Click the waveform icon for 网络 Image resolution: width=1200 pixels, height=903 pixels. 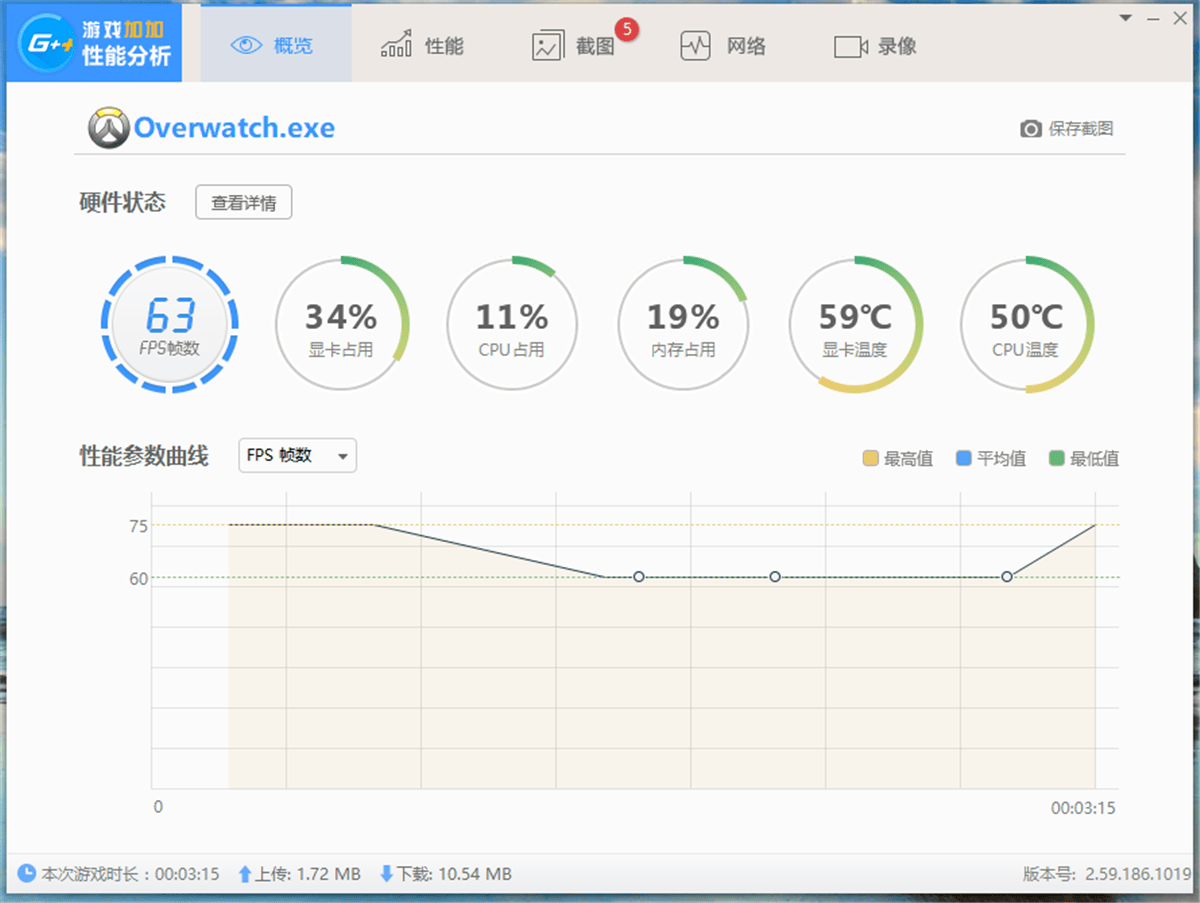coord(695,46)
